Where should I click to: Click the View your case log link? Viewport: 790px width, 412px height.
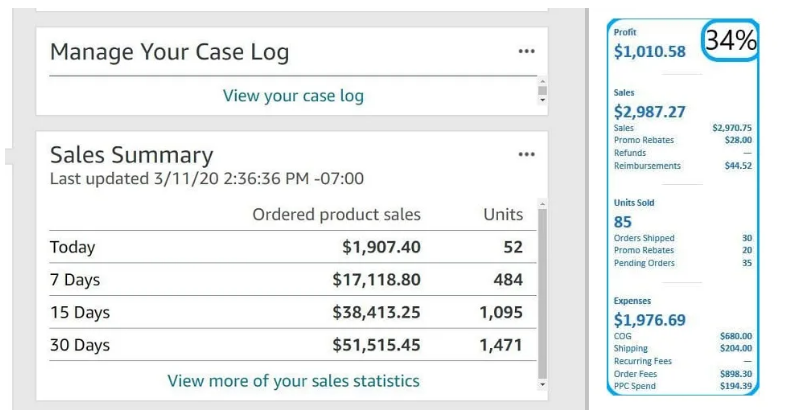[x=293, y=96]
